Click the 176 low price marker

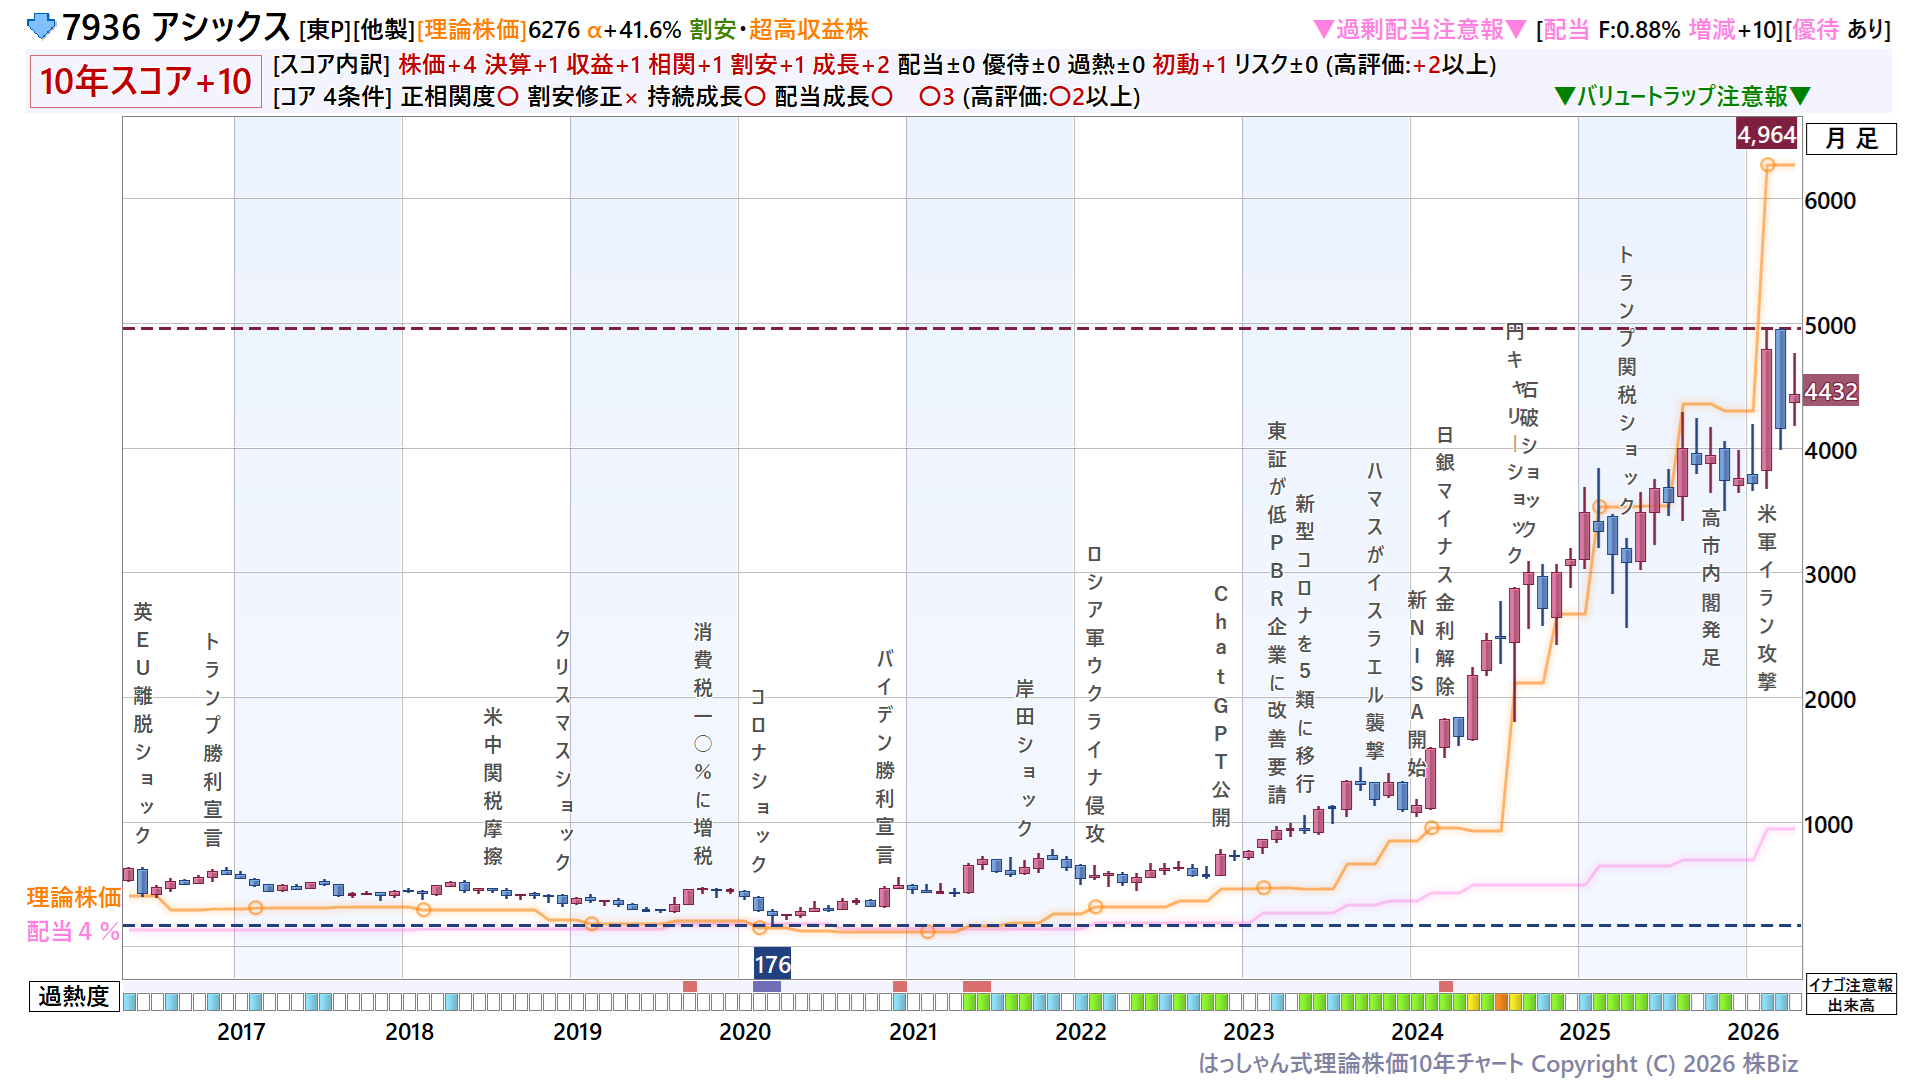pyautogui.click(x=772, y=964)
